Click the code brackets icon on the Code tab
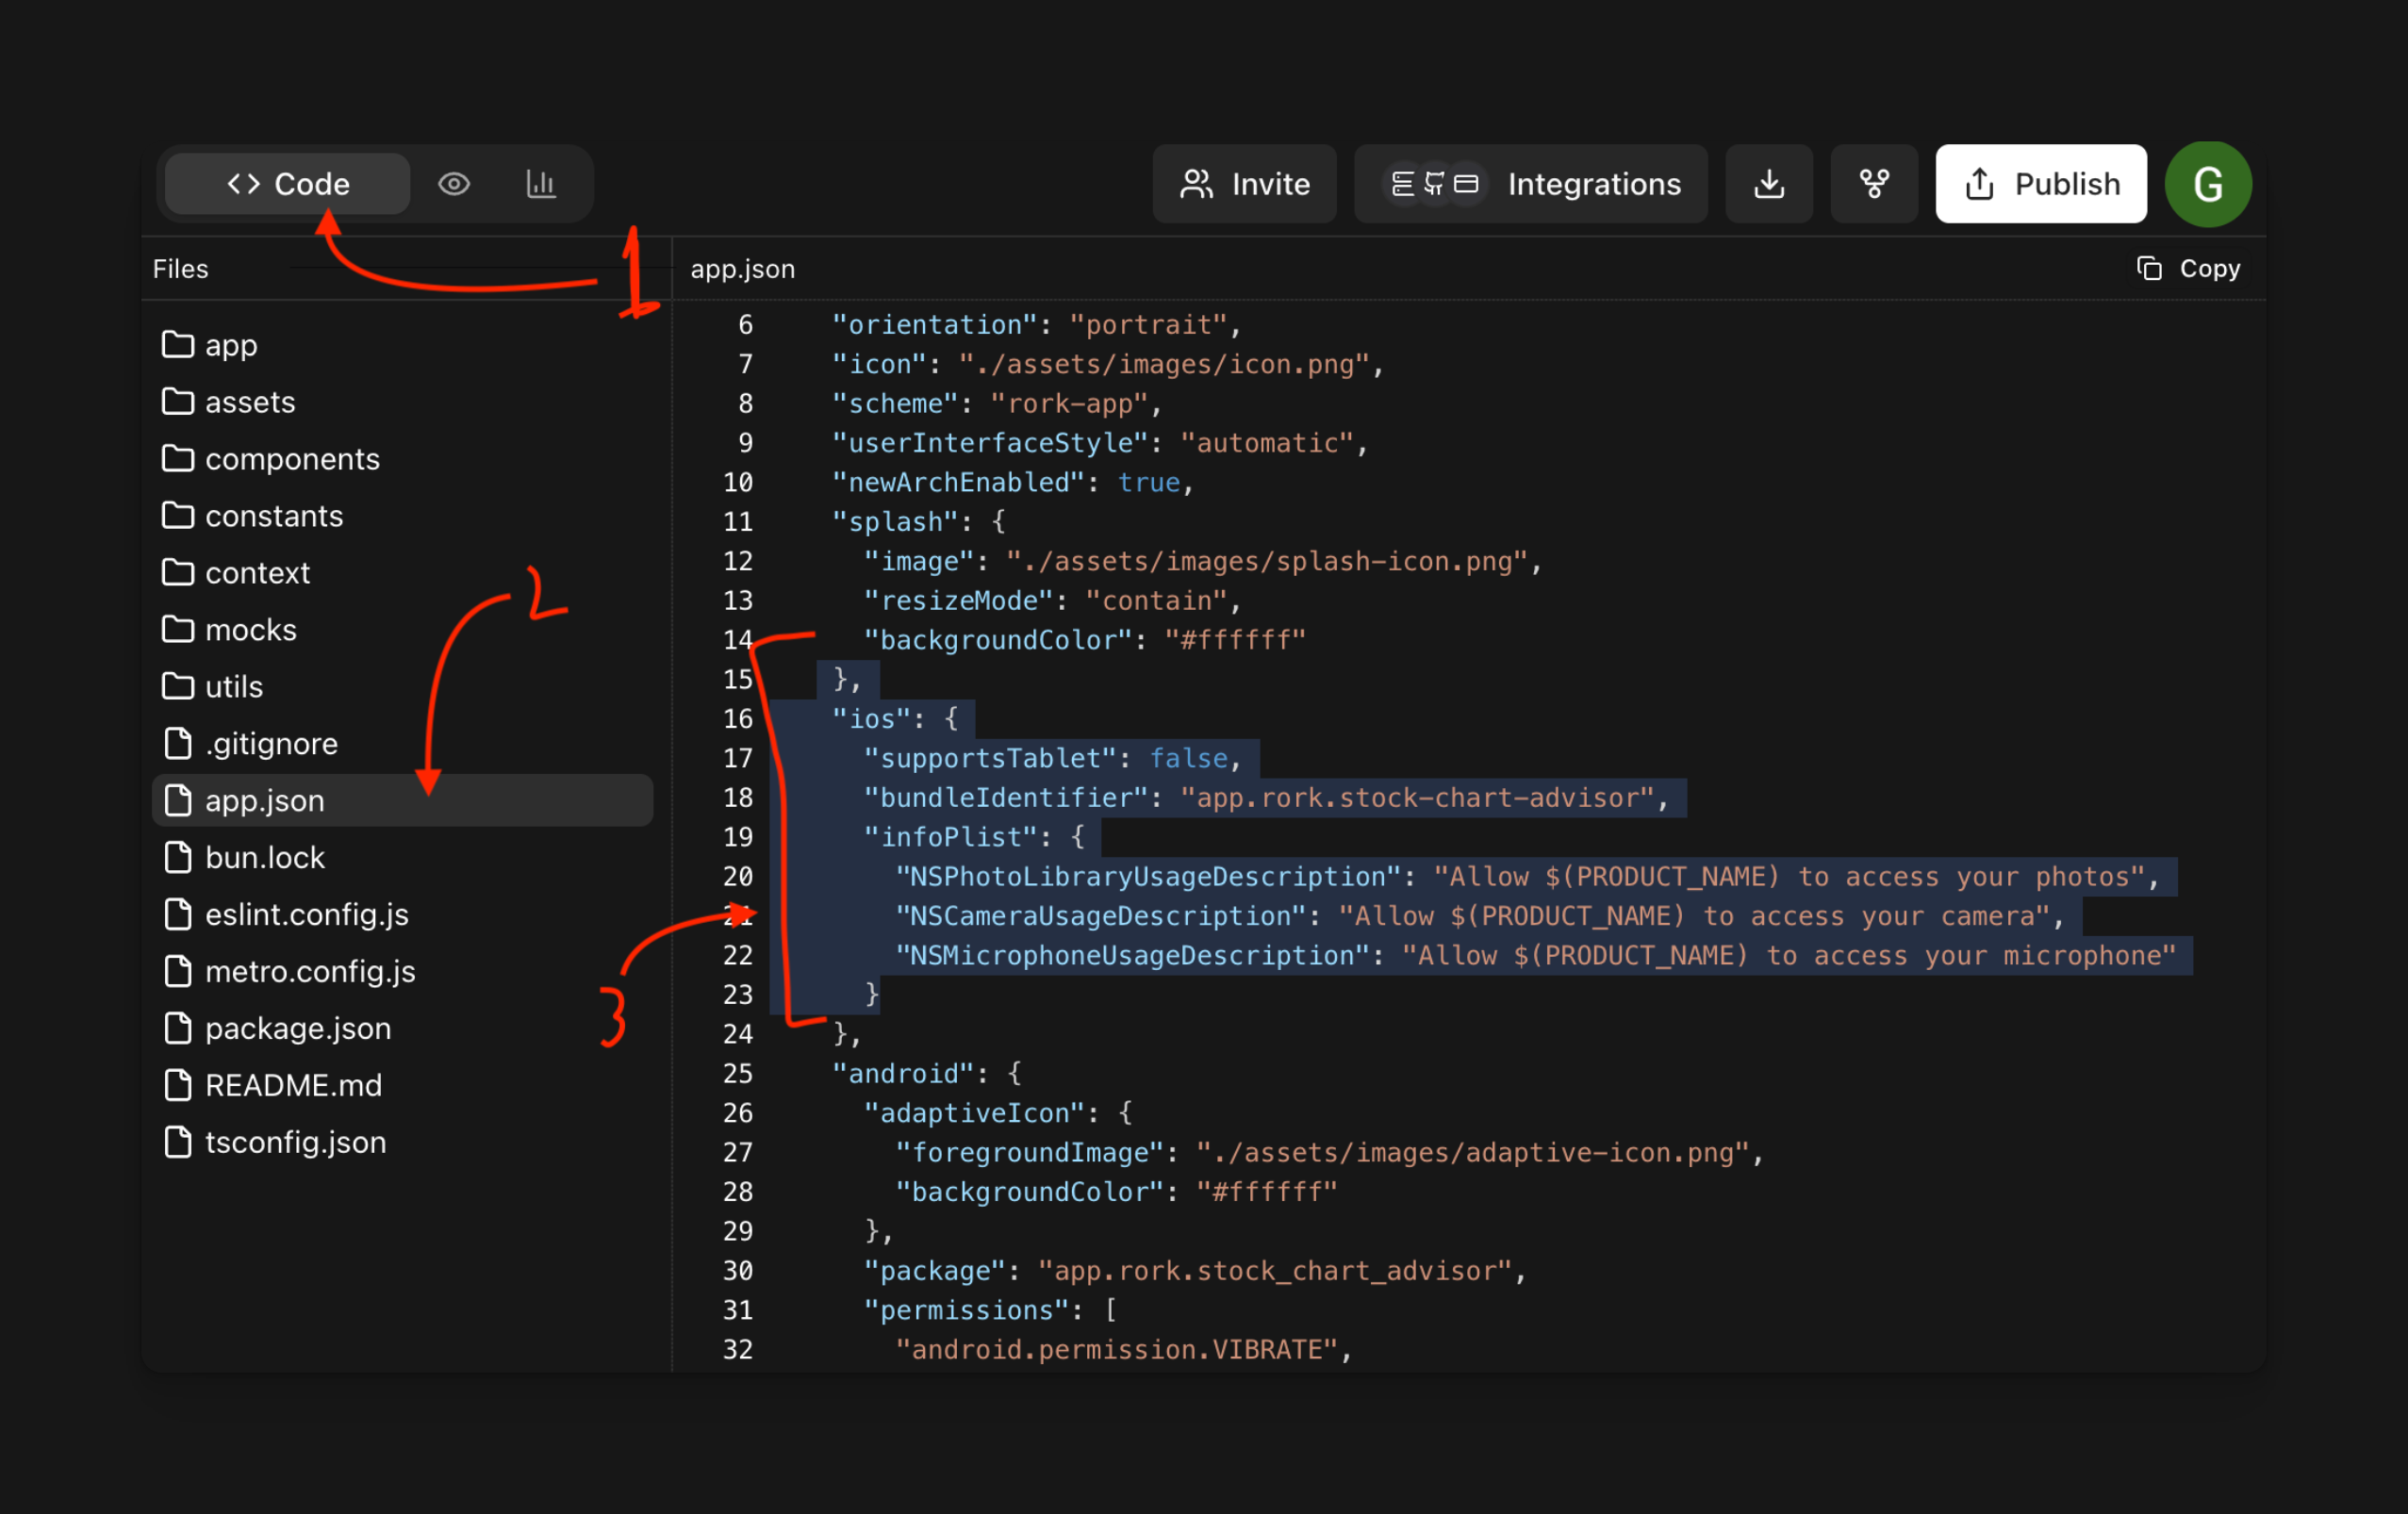The image size is (2408, 1514). (x=243, y=184)
